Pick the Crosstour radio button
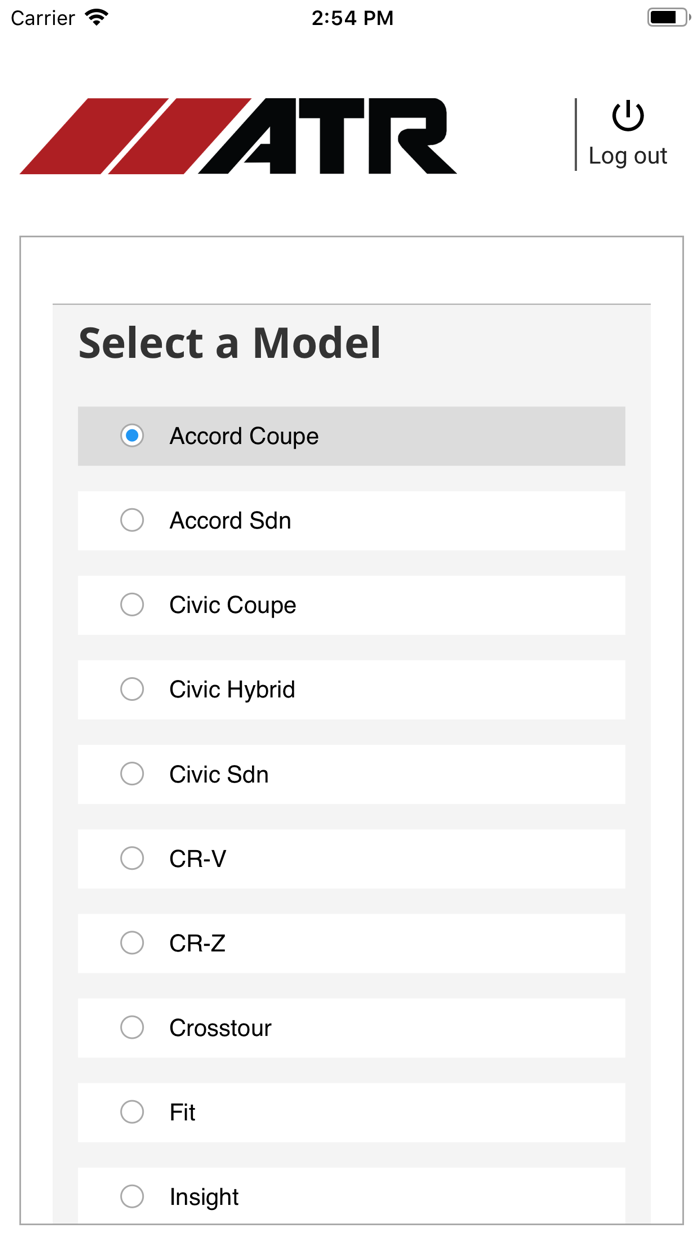Viewport: 700px width, 1244px height. 132,1027
